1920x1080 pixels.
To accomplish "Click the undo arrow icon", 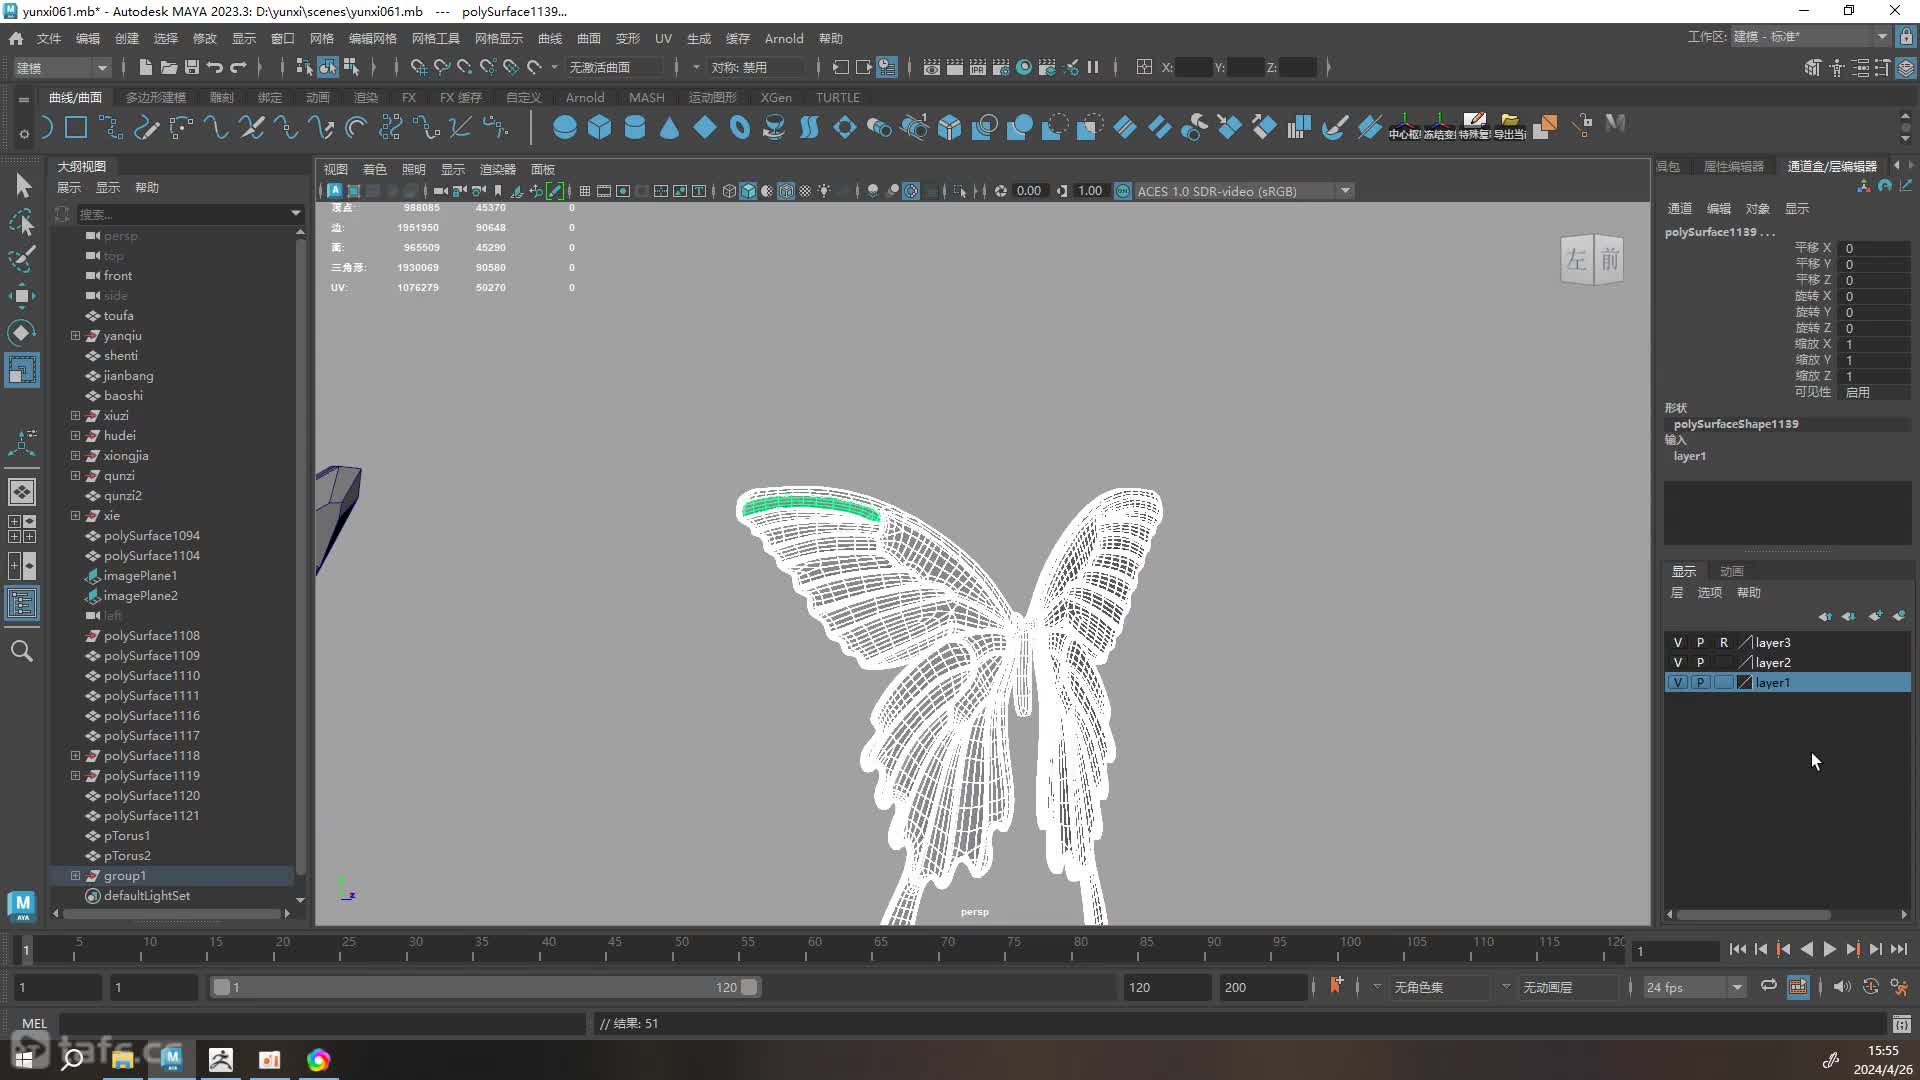I will pyautogui.click(x=215, y=67).
